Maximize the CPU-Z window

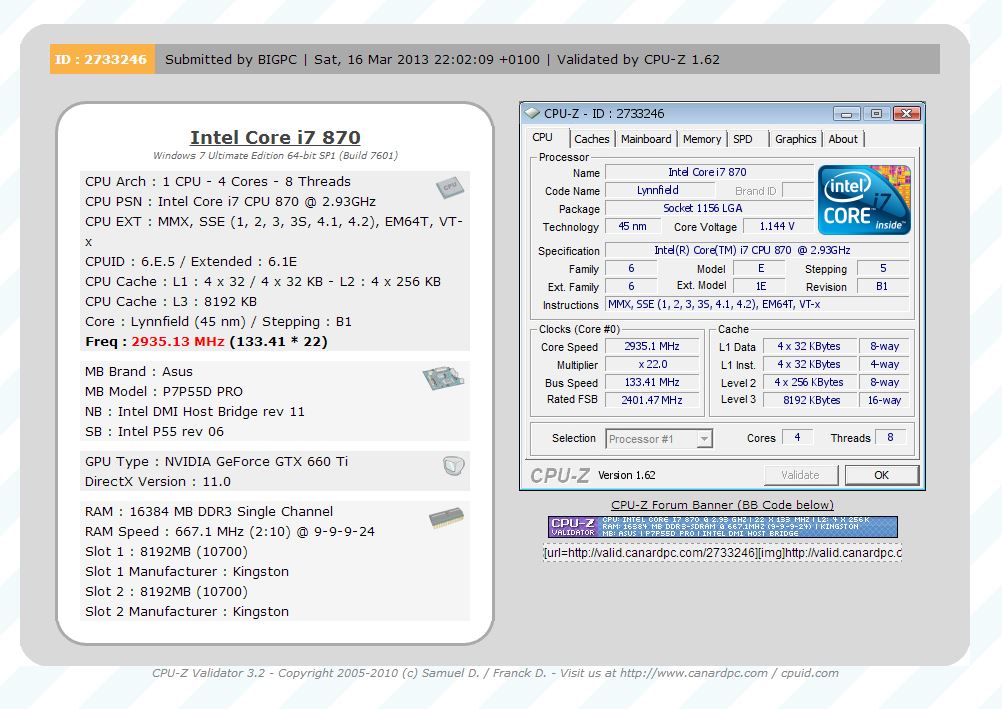coord(876,114)
